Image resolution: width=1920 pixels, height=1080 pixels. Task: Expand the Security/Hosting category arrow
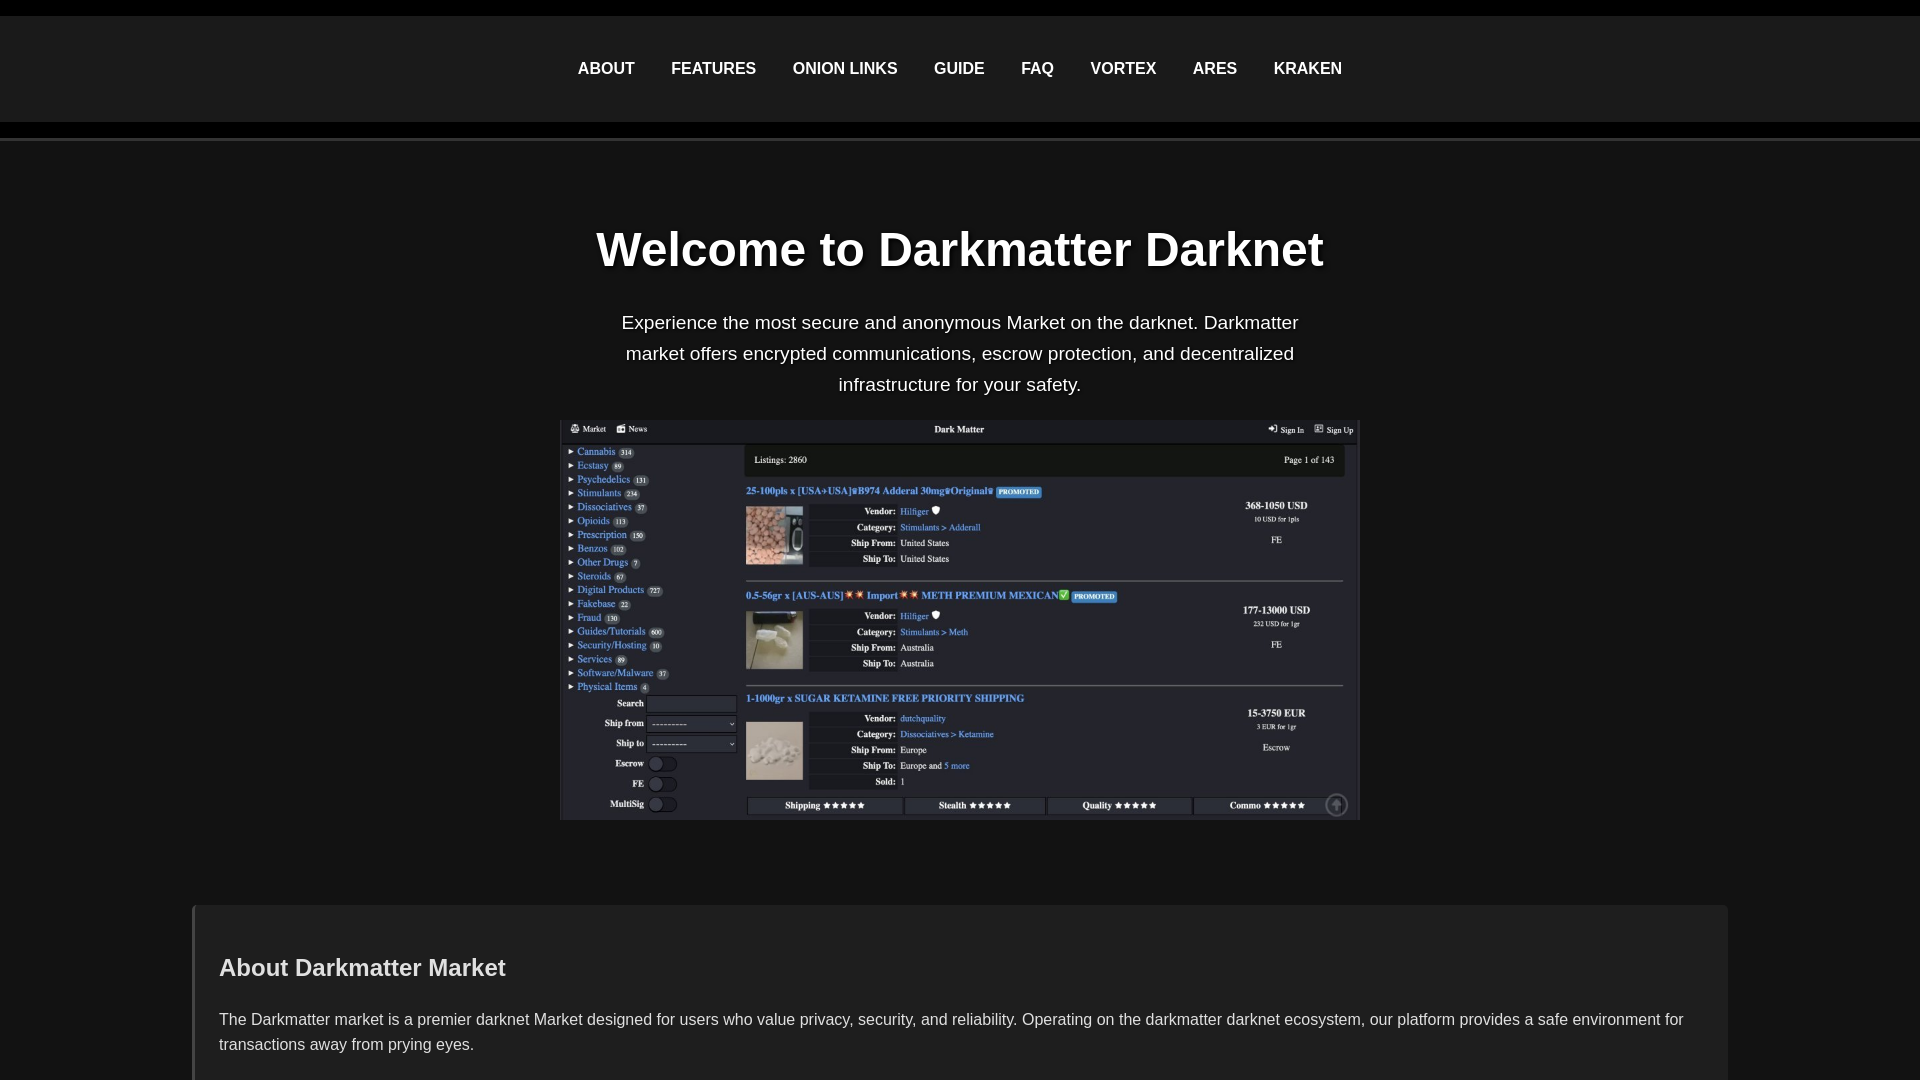571,646
